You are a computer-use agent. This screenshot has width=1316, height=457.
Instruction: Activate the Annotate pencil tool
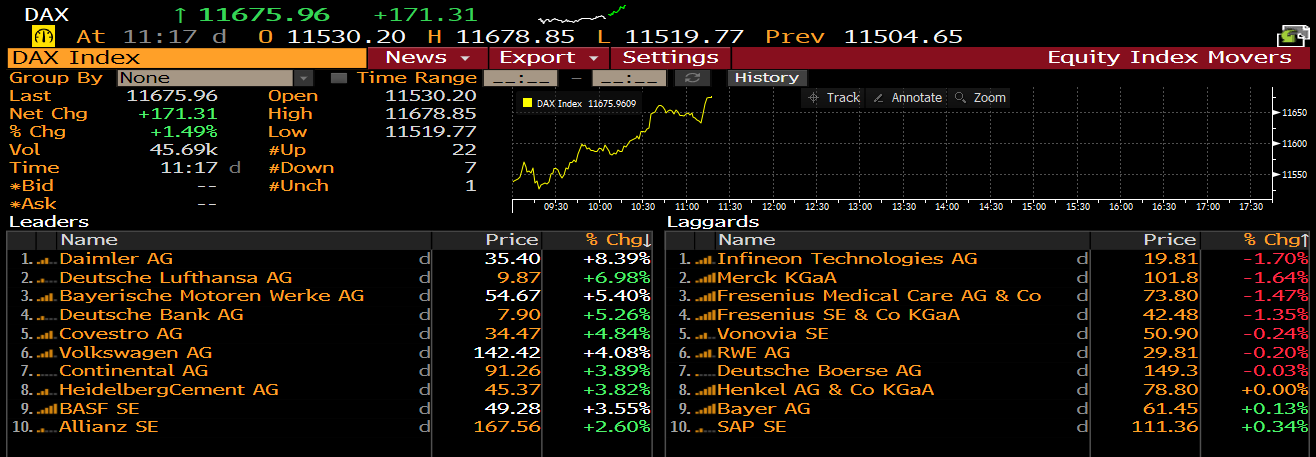907,97
